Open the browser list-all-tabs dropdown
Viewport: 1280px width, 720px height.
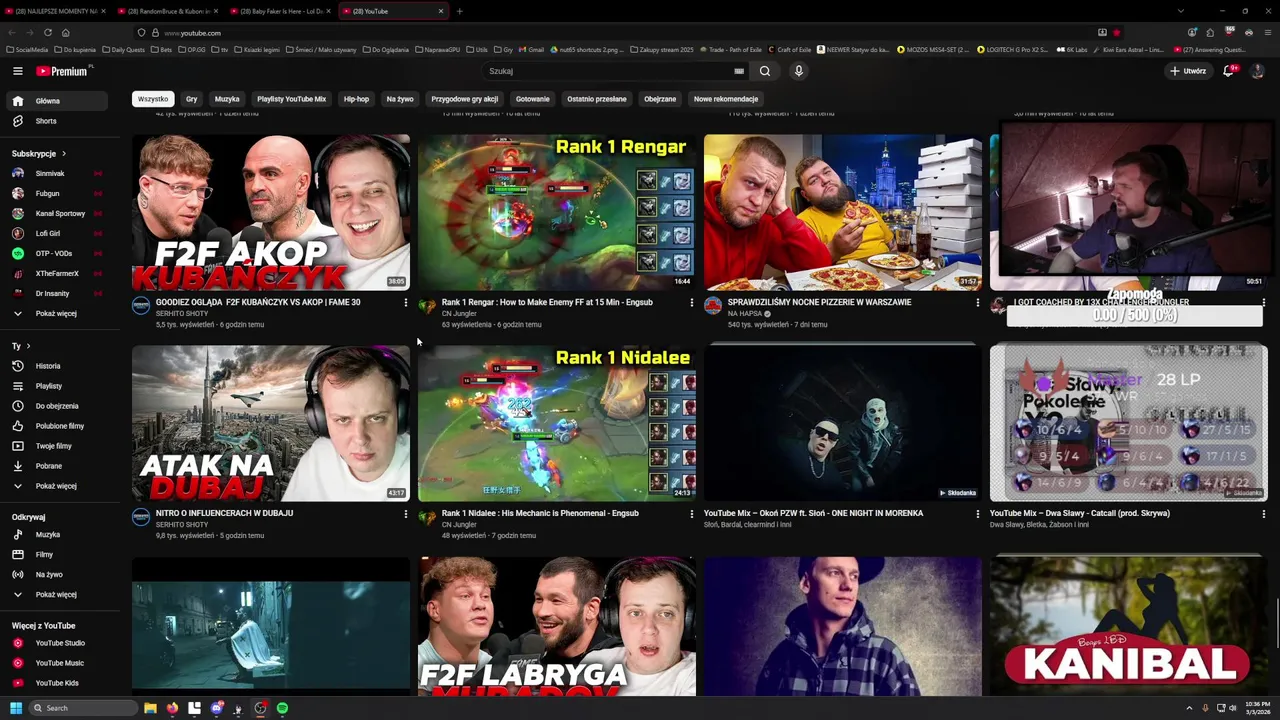click(1179, 11)
